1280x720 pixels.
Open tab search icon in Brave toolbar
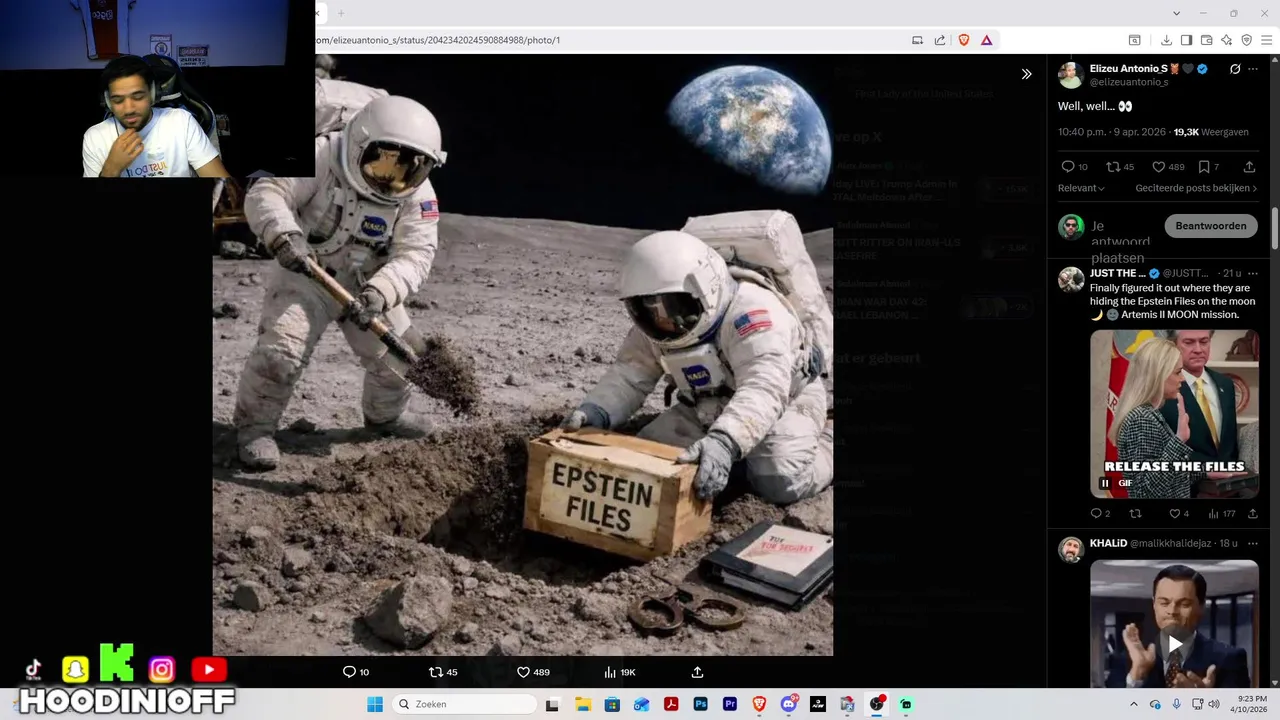click(x=1135, y=40)
